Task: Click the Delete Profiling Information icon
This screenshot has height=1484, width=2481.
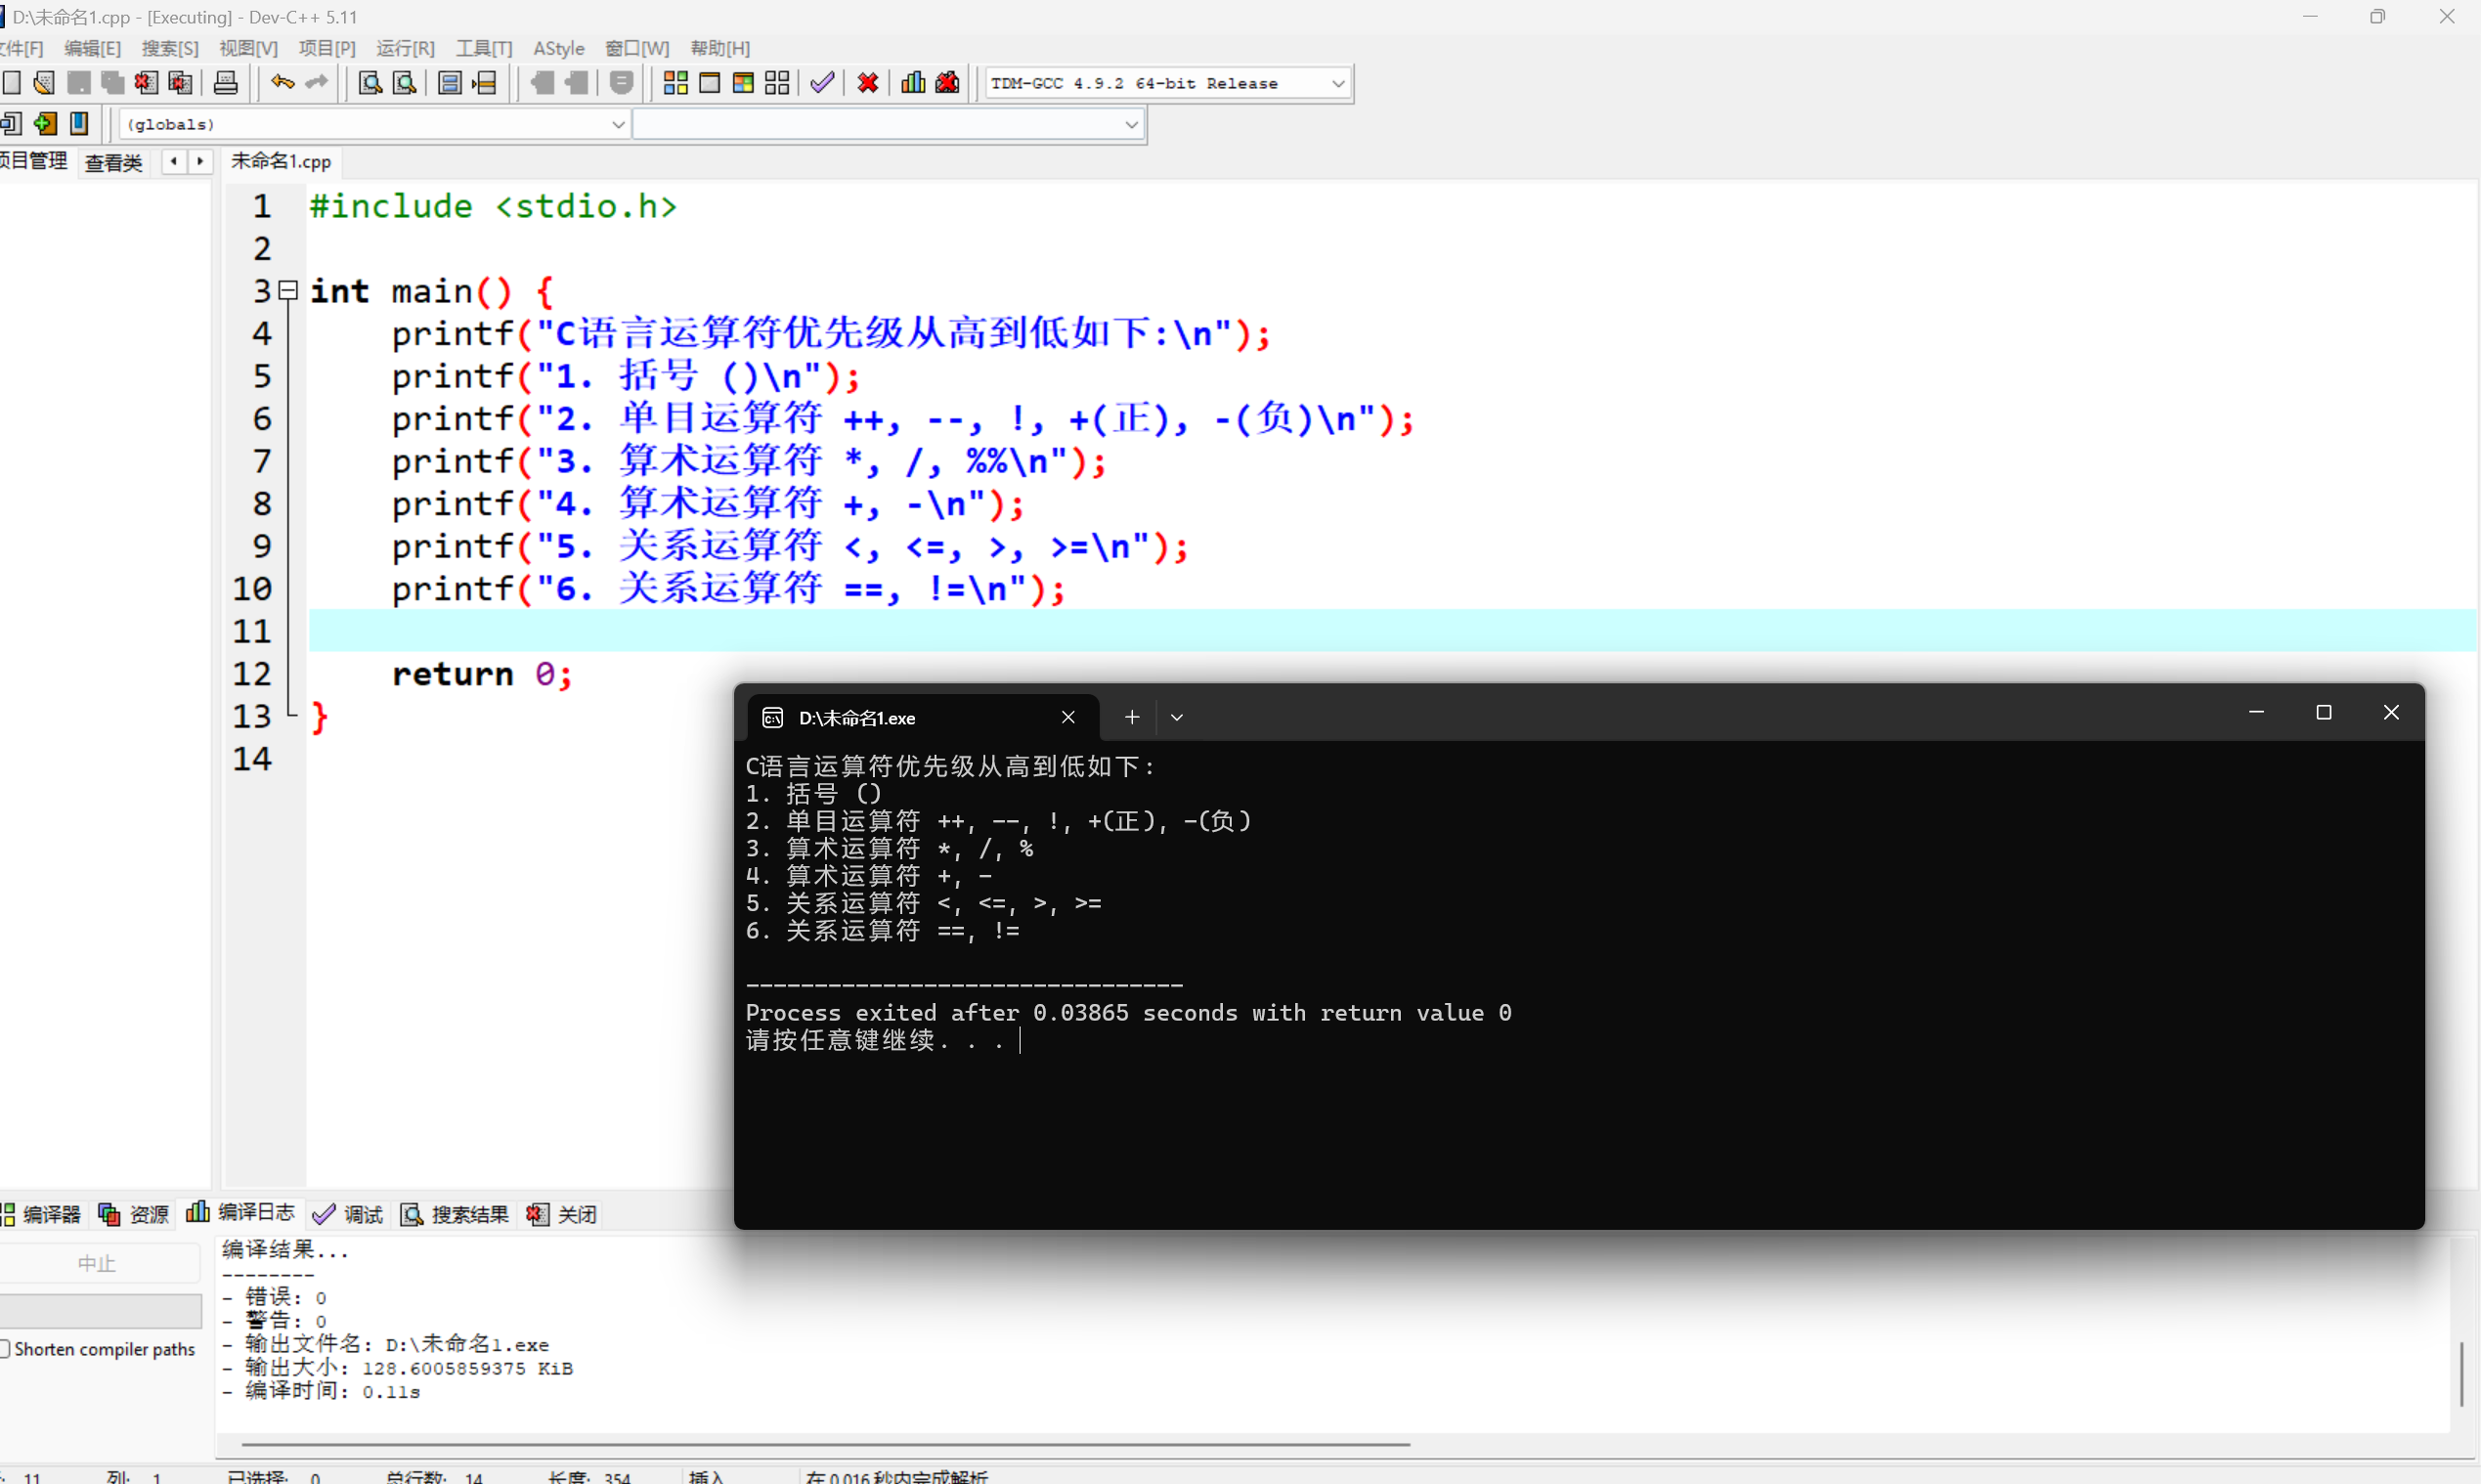Action: 947,83
